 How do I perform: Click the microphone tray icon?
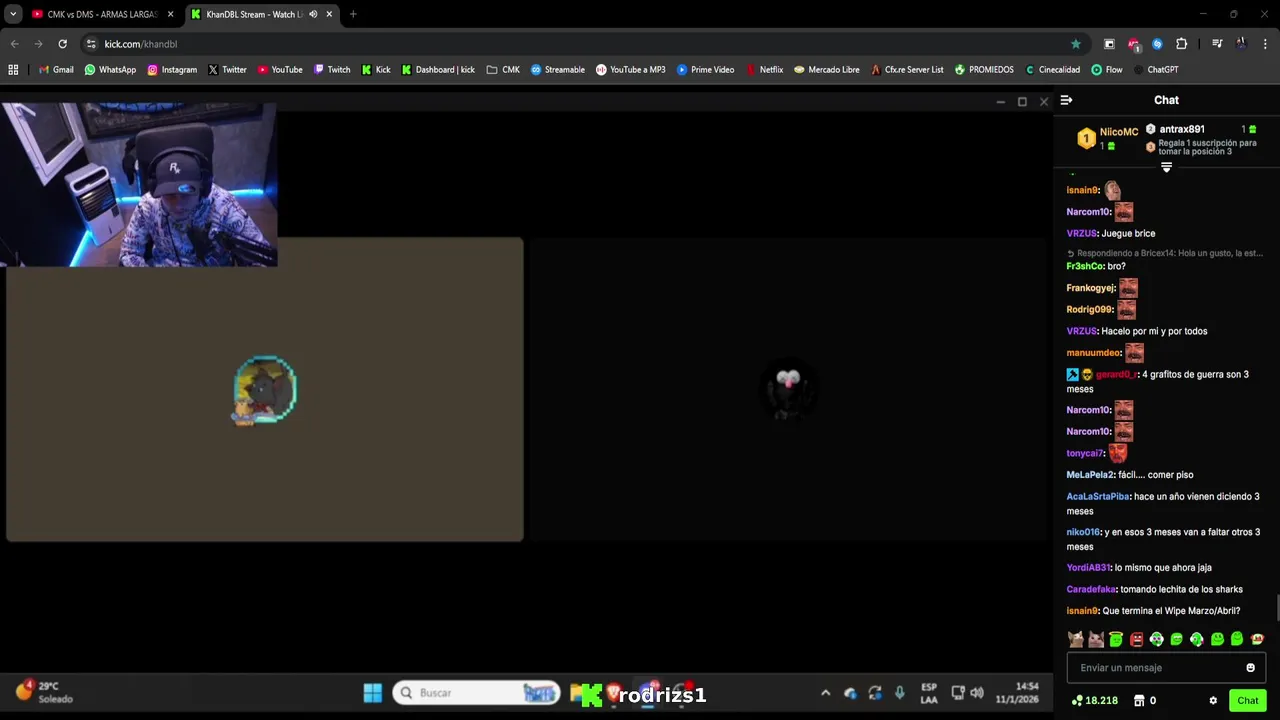click(900, 693)
